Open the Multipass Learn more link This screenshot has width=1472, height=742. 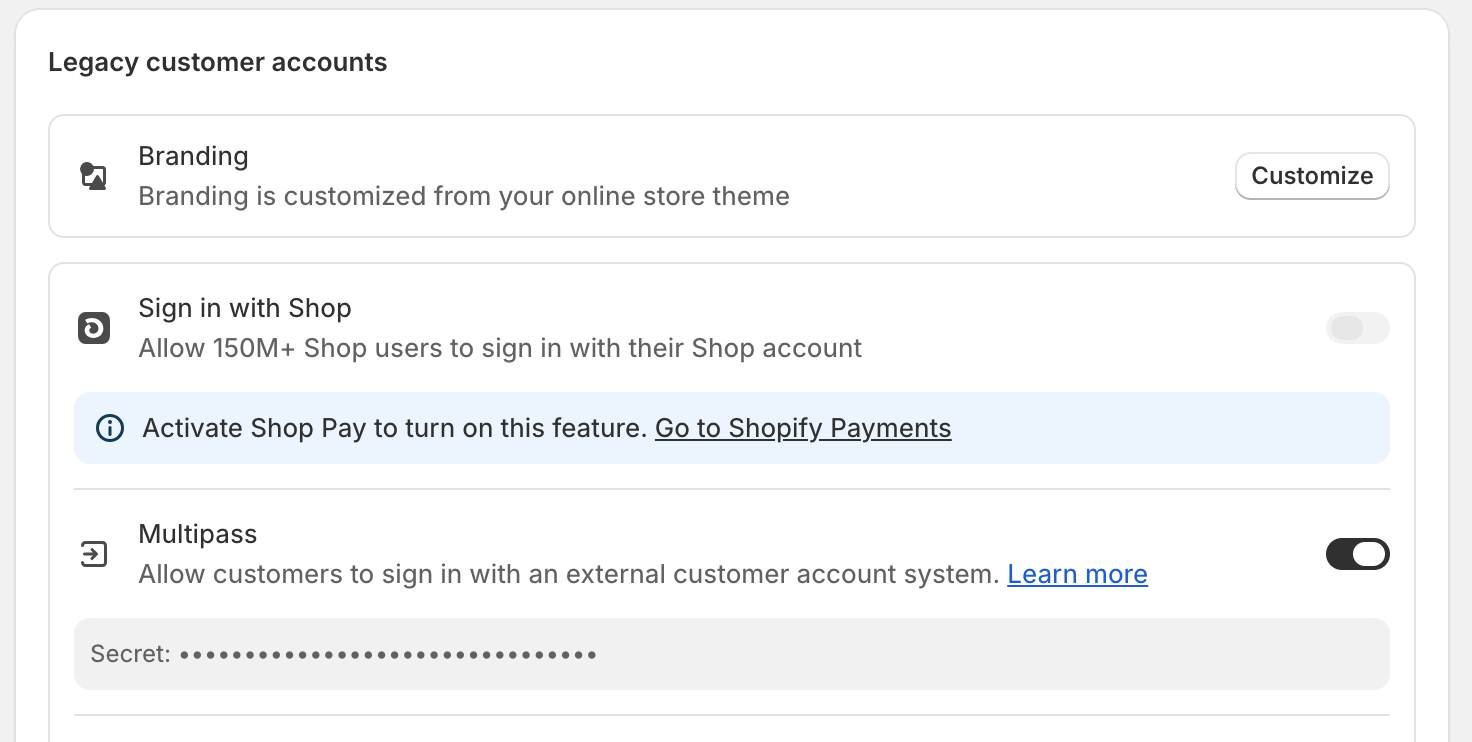pos(1077,574)
